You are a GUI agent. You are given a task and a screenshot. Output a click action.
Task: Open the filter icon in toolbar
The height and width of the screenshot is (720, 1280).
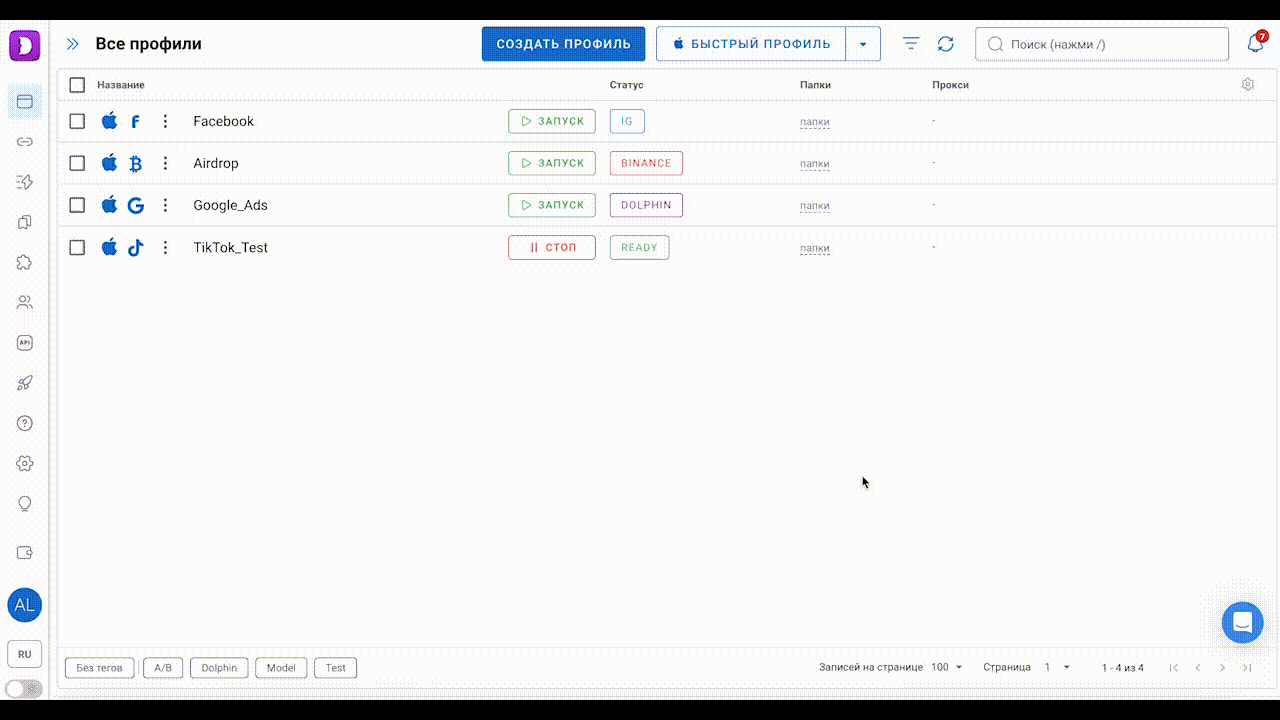coord(911,44)
